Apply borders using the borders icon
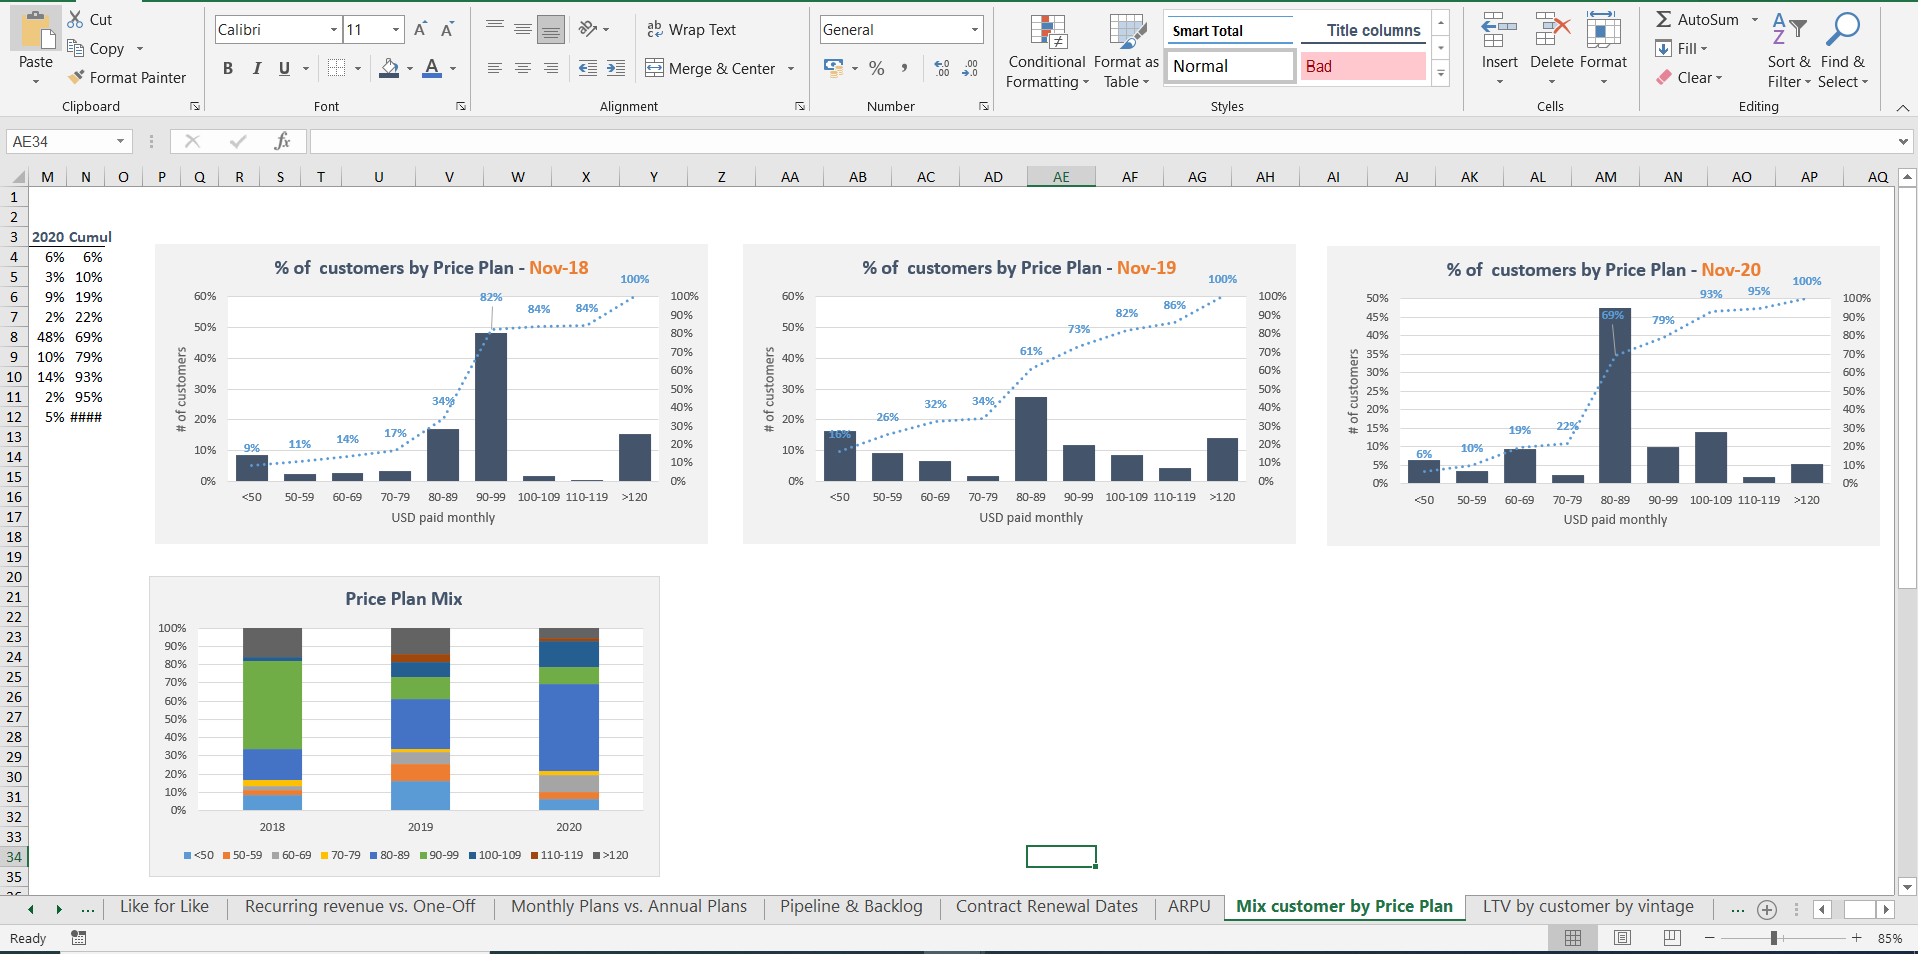This screenshot has height=954, width=1918. [x=336, y=68]
